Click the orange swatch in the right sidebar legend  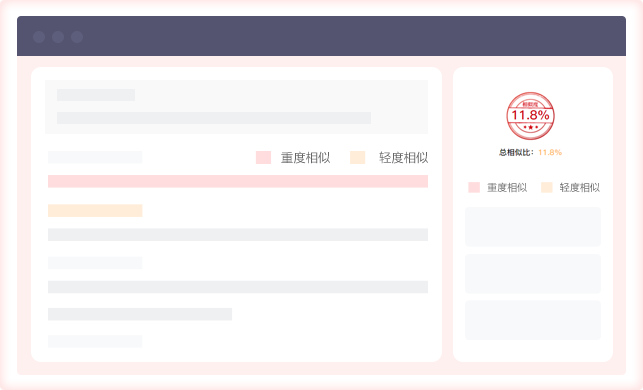[547, 187]
